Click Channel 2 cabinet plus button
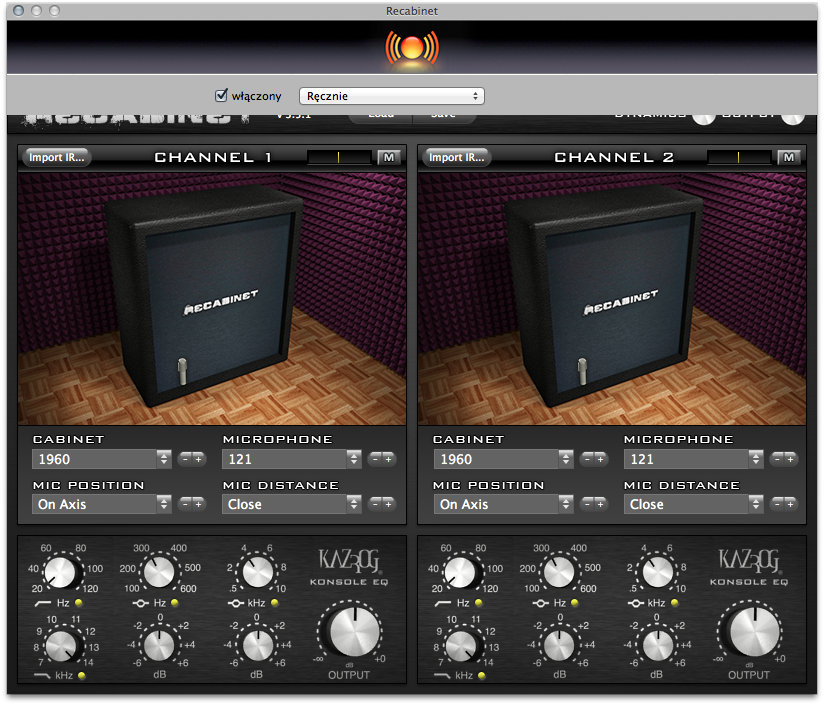This screenshot has height=705, width=824. (601, 459)
